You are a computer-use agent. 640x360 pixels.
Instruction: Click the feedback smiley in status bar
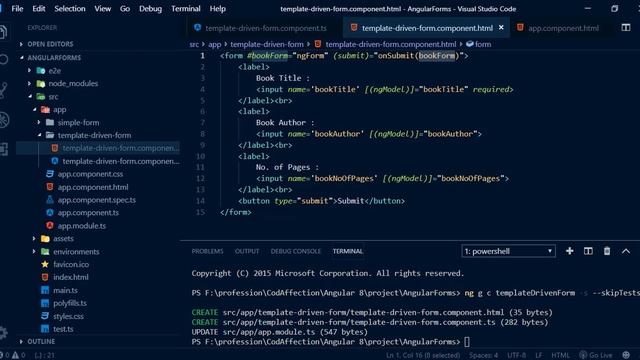626,355
